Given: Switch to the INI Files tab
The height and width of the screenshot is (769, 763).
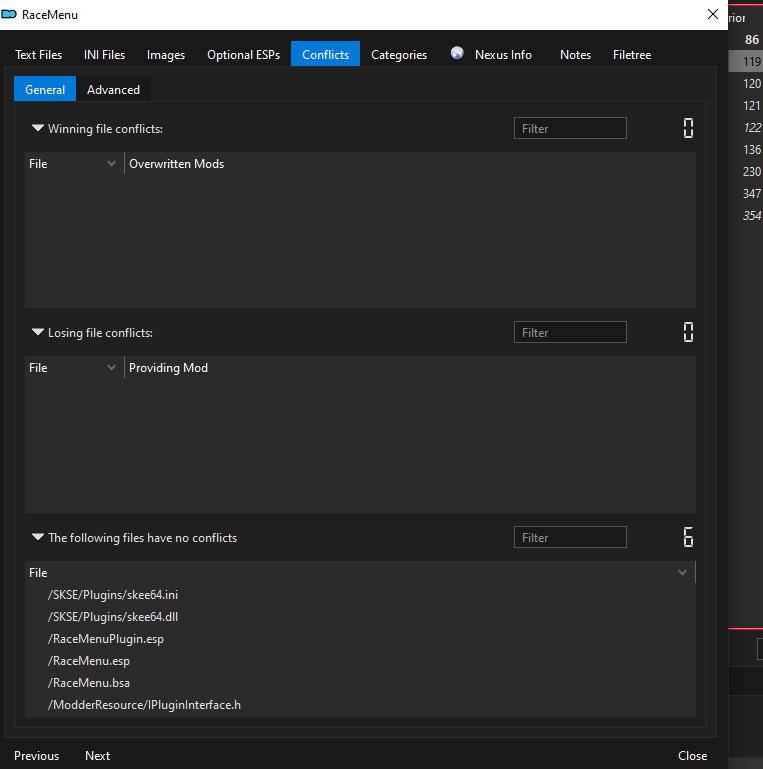Looking at the screenshot, I should [x=104, y=54].
